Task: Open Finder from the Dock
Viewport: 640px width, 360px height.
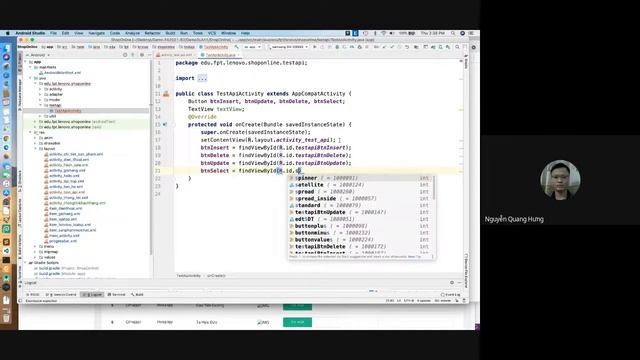Action: tap(6, 48)
